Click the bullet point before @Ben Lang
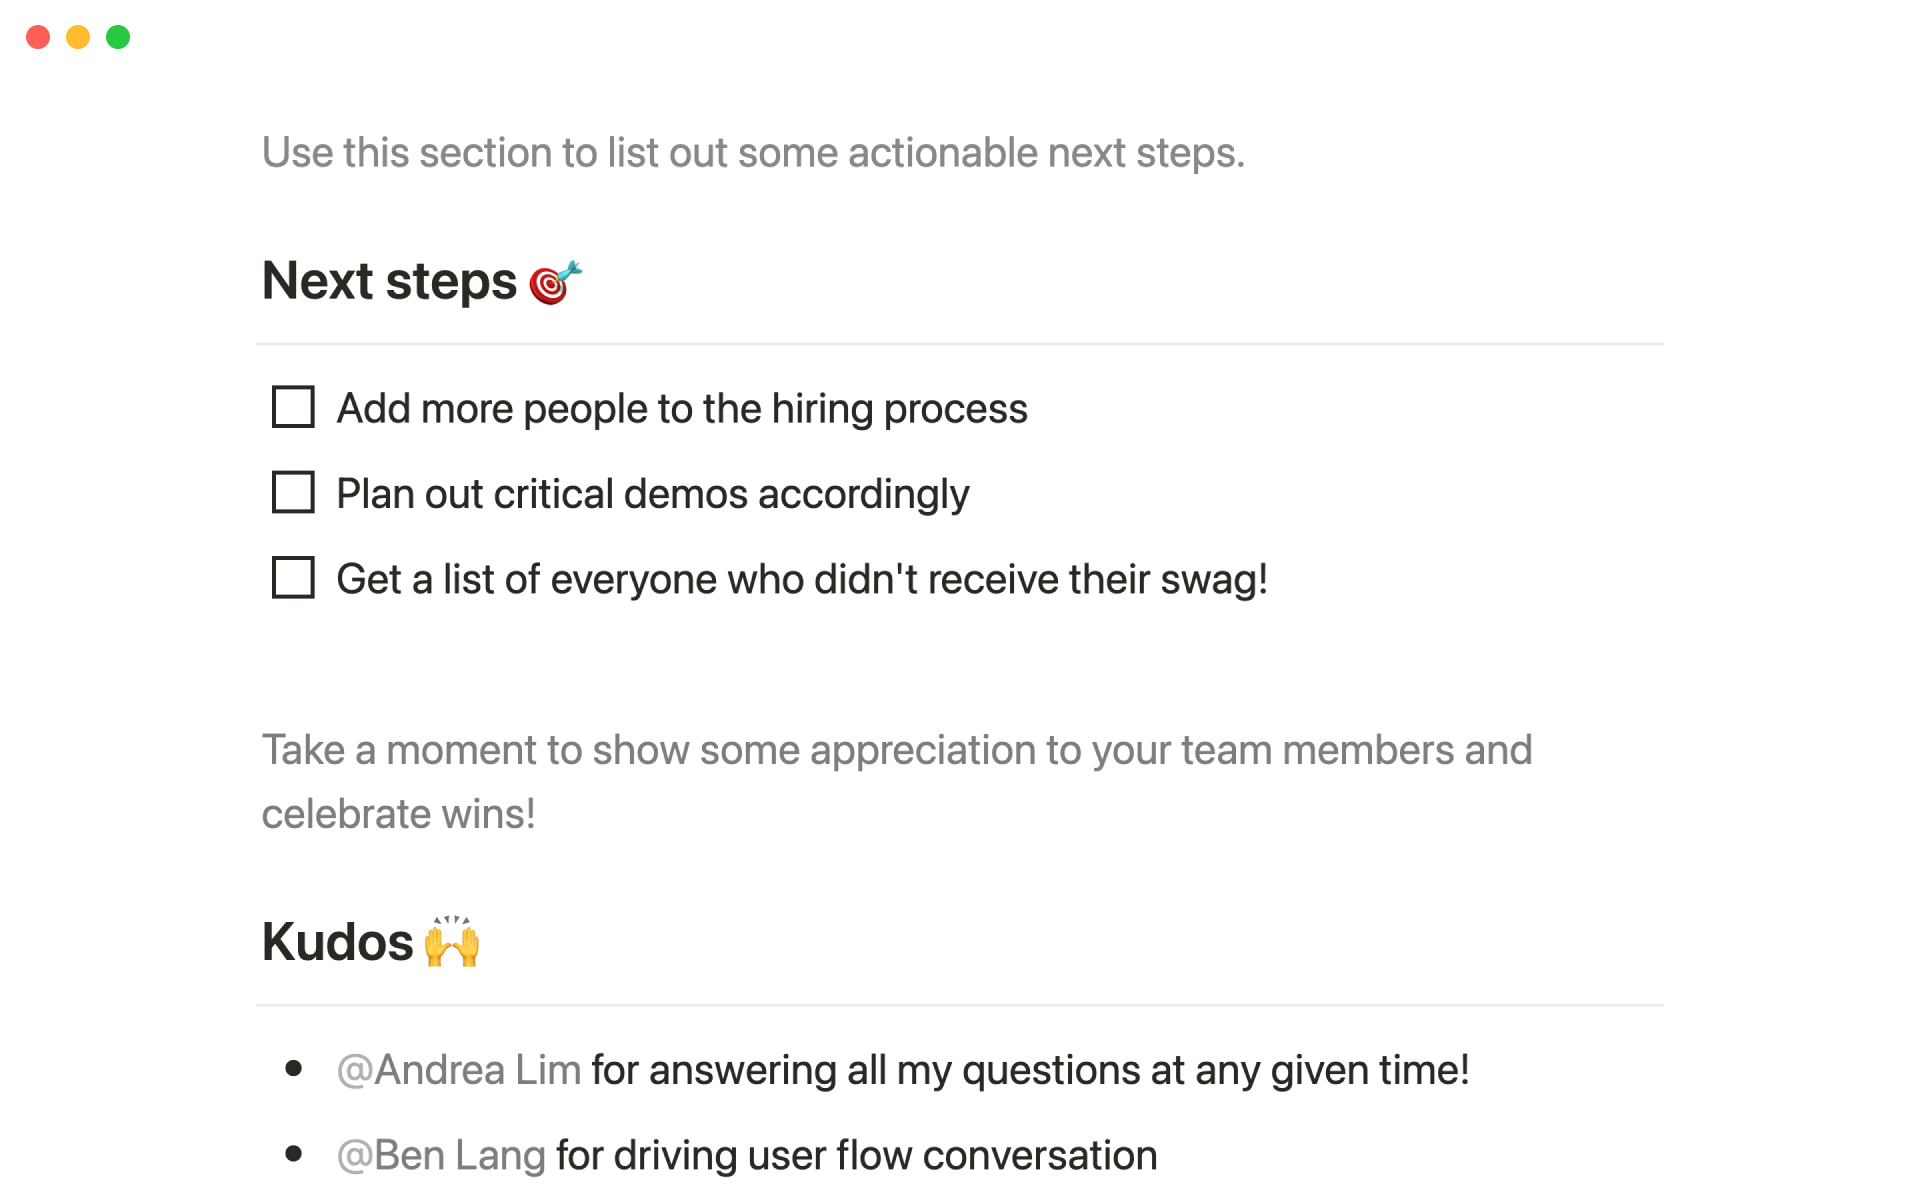 (x=293, y=1154)
